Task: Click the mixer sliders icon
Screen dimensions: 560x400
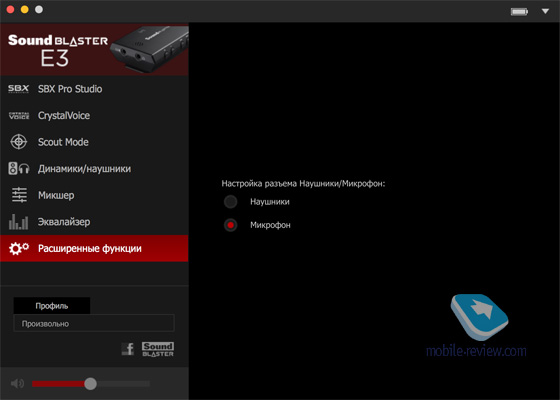Action: [19, 195]
